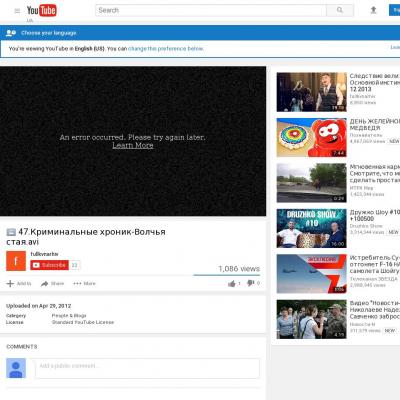
Task: Click the video player error area
Action: (133, 141)
